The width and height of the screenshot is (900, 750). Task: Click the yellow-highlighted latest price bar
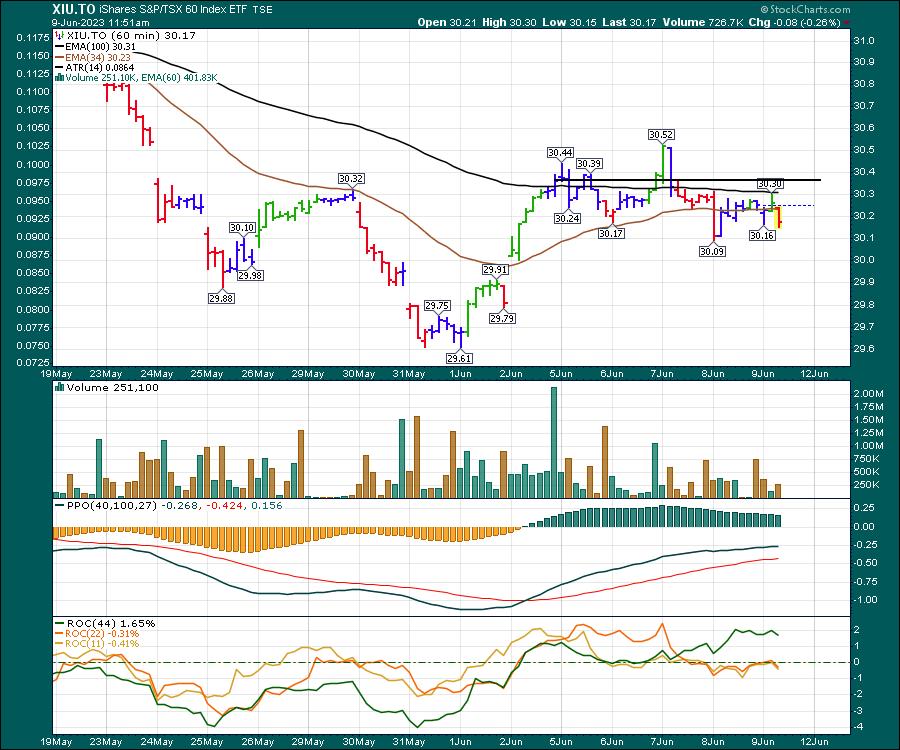click(778, 218)
